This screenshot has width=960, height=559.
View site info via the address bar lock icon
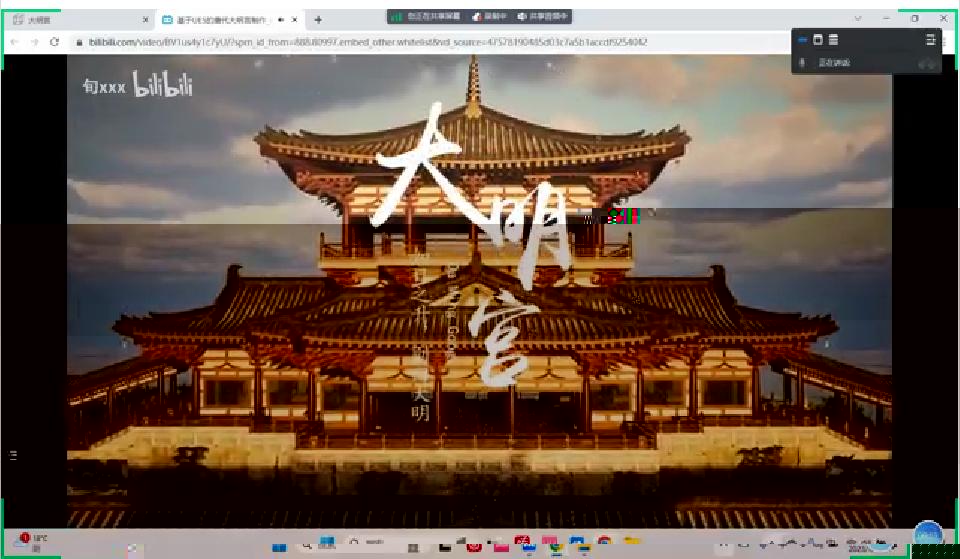coord(79,42)
